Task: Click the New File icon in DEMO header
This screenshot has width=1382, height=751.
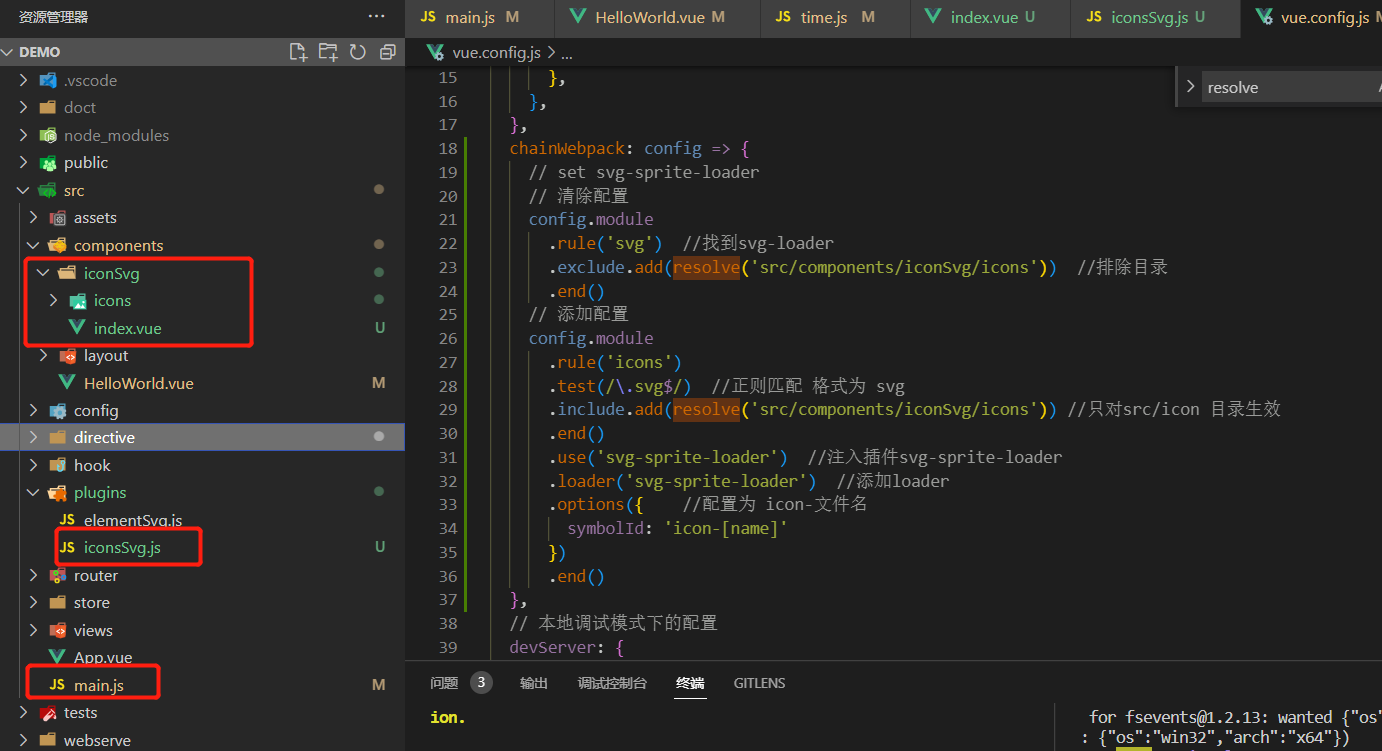Action: [x=298, y=52]
